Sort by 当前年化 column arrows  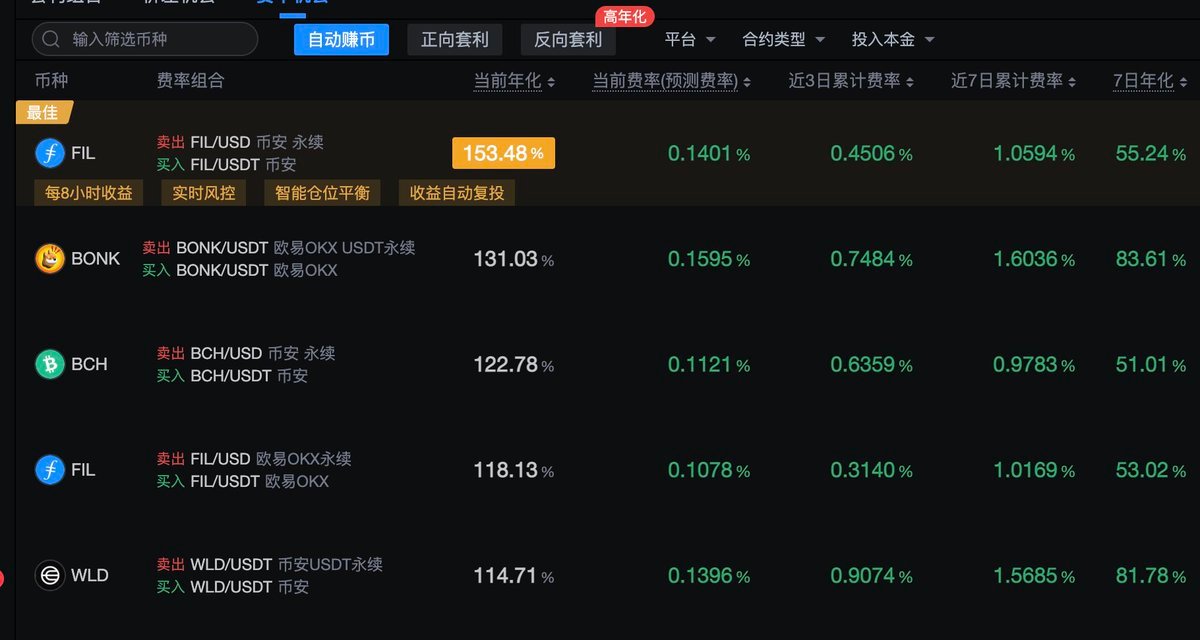551,82
